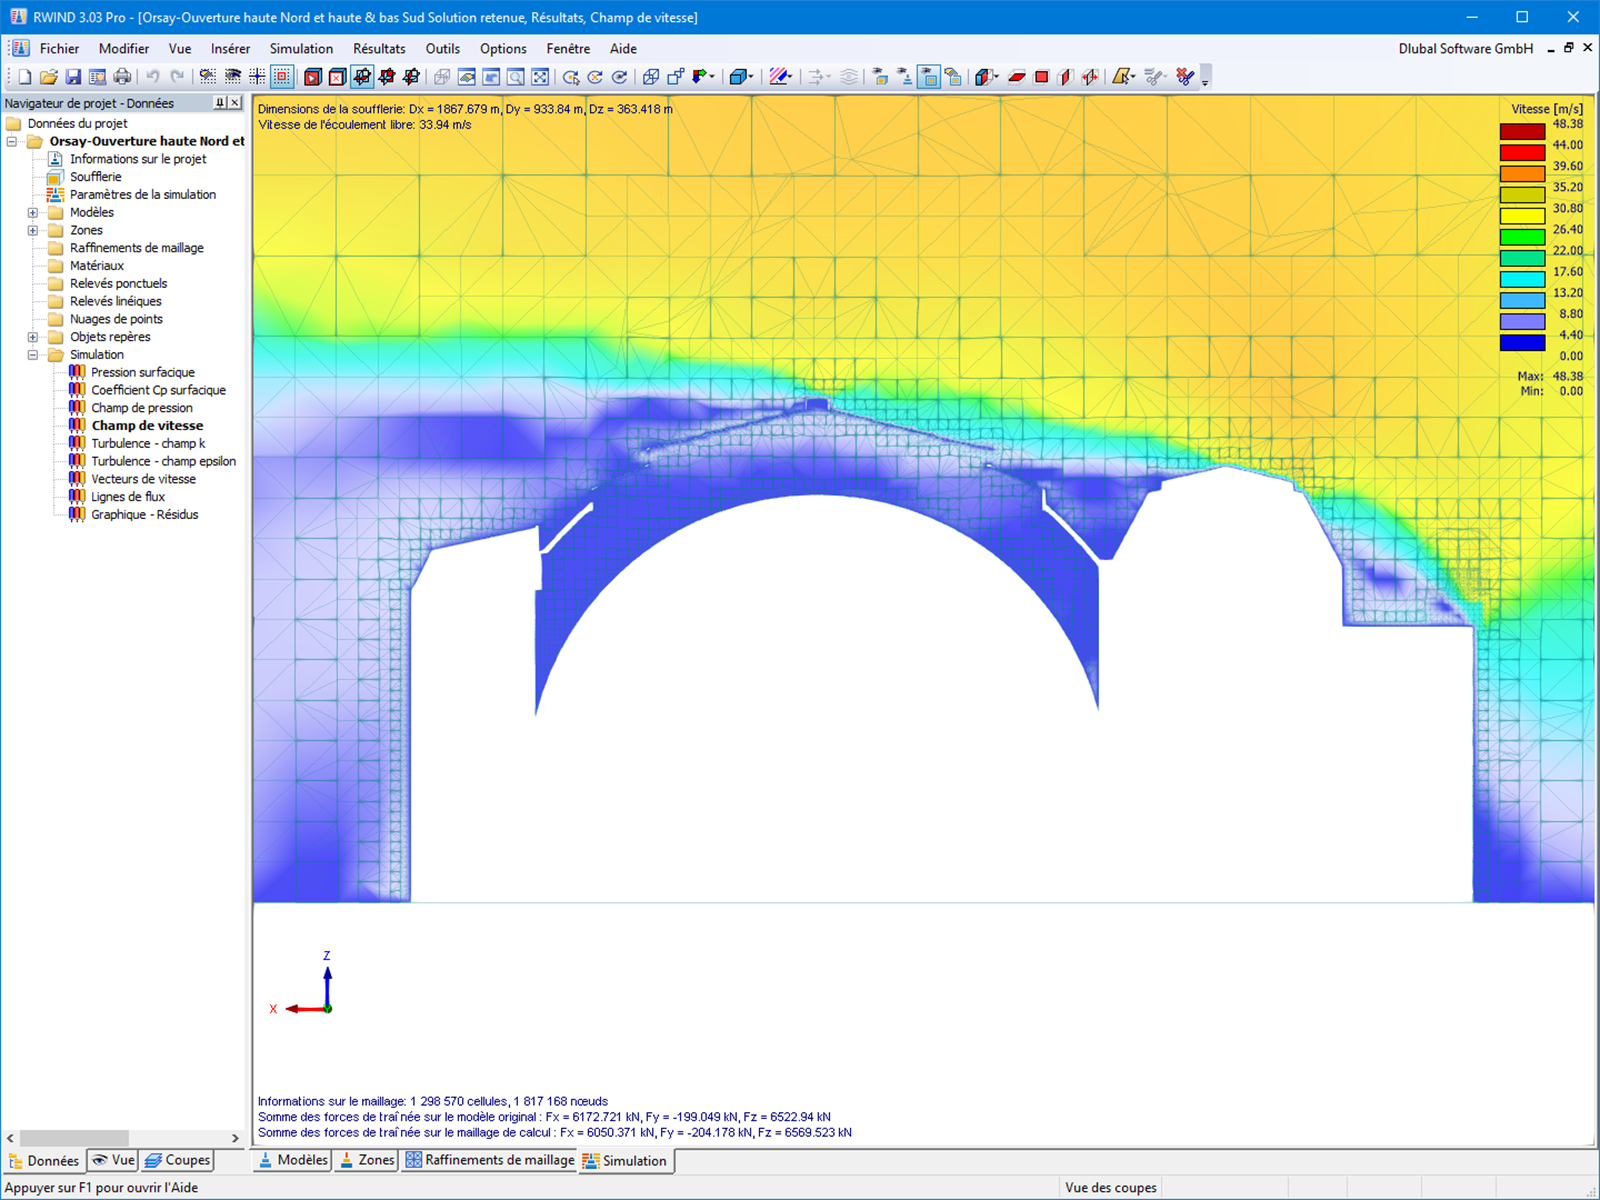This screenshot has width=1600, height=1200.
Task: Open the blue 3D box display dropdown arrow
Action: (750, 77)
